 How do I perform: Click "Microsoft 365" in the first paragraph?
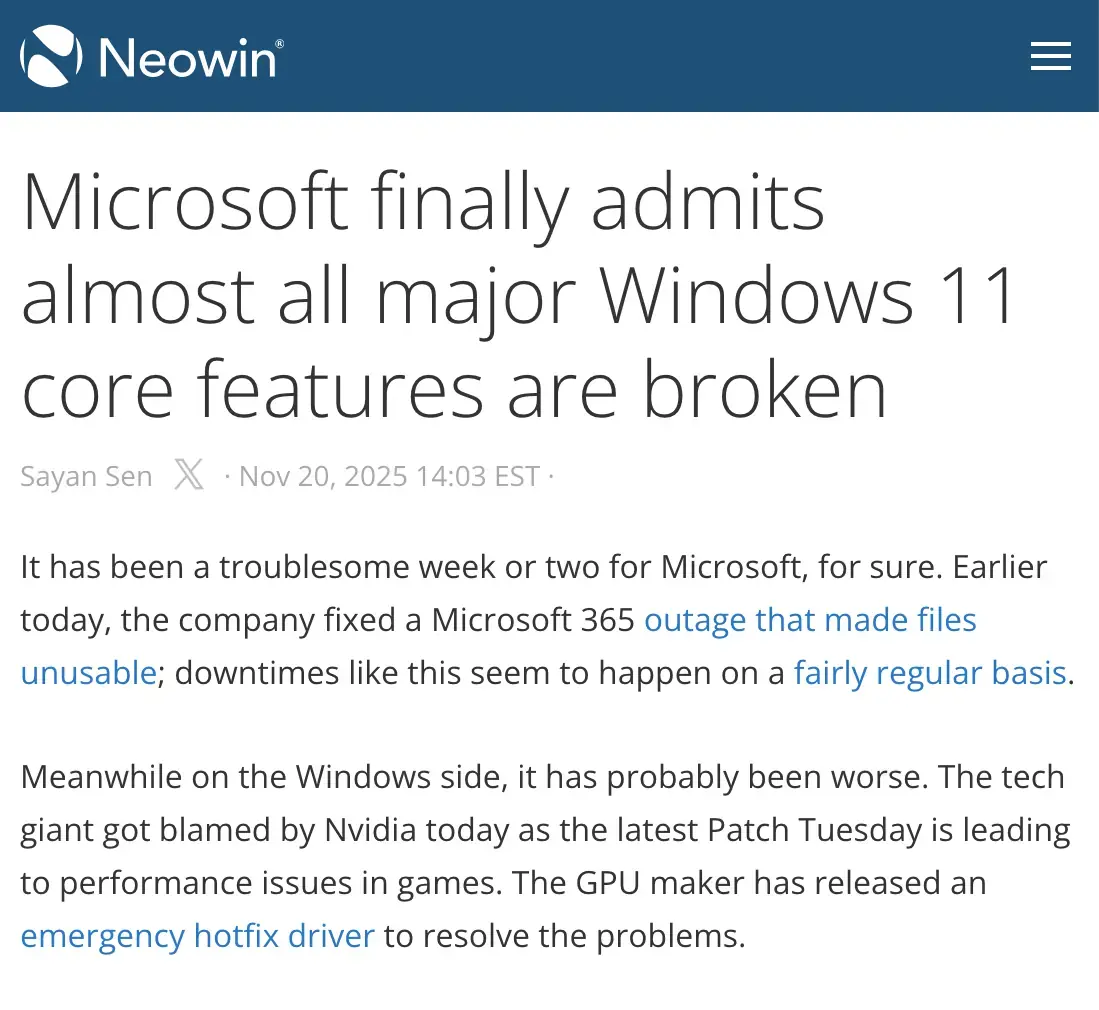click(533, 620)
